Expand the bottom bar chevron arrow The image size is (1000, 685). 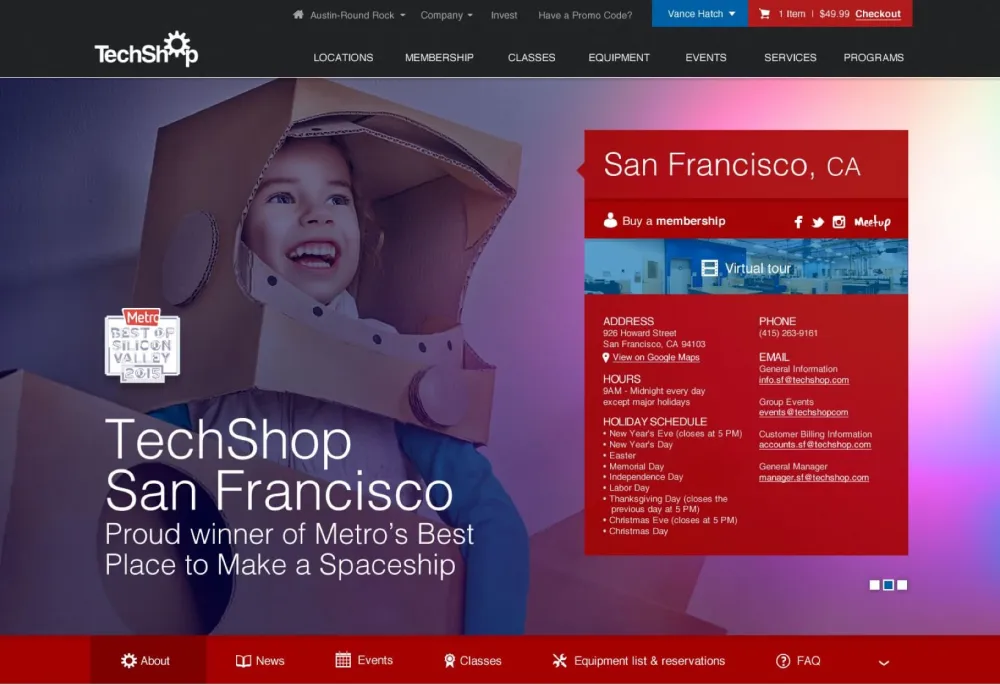click(x=883, y=663)
